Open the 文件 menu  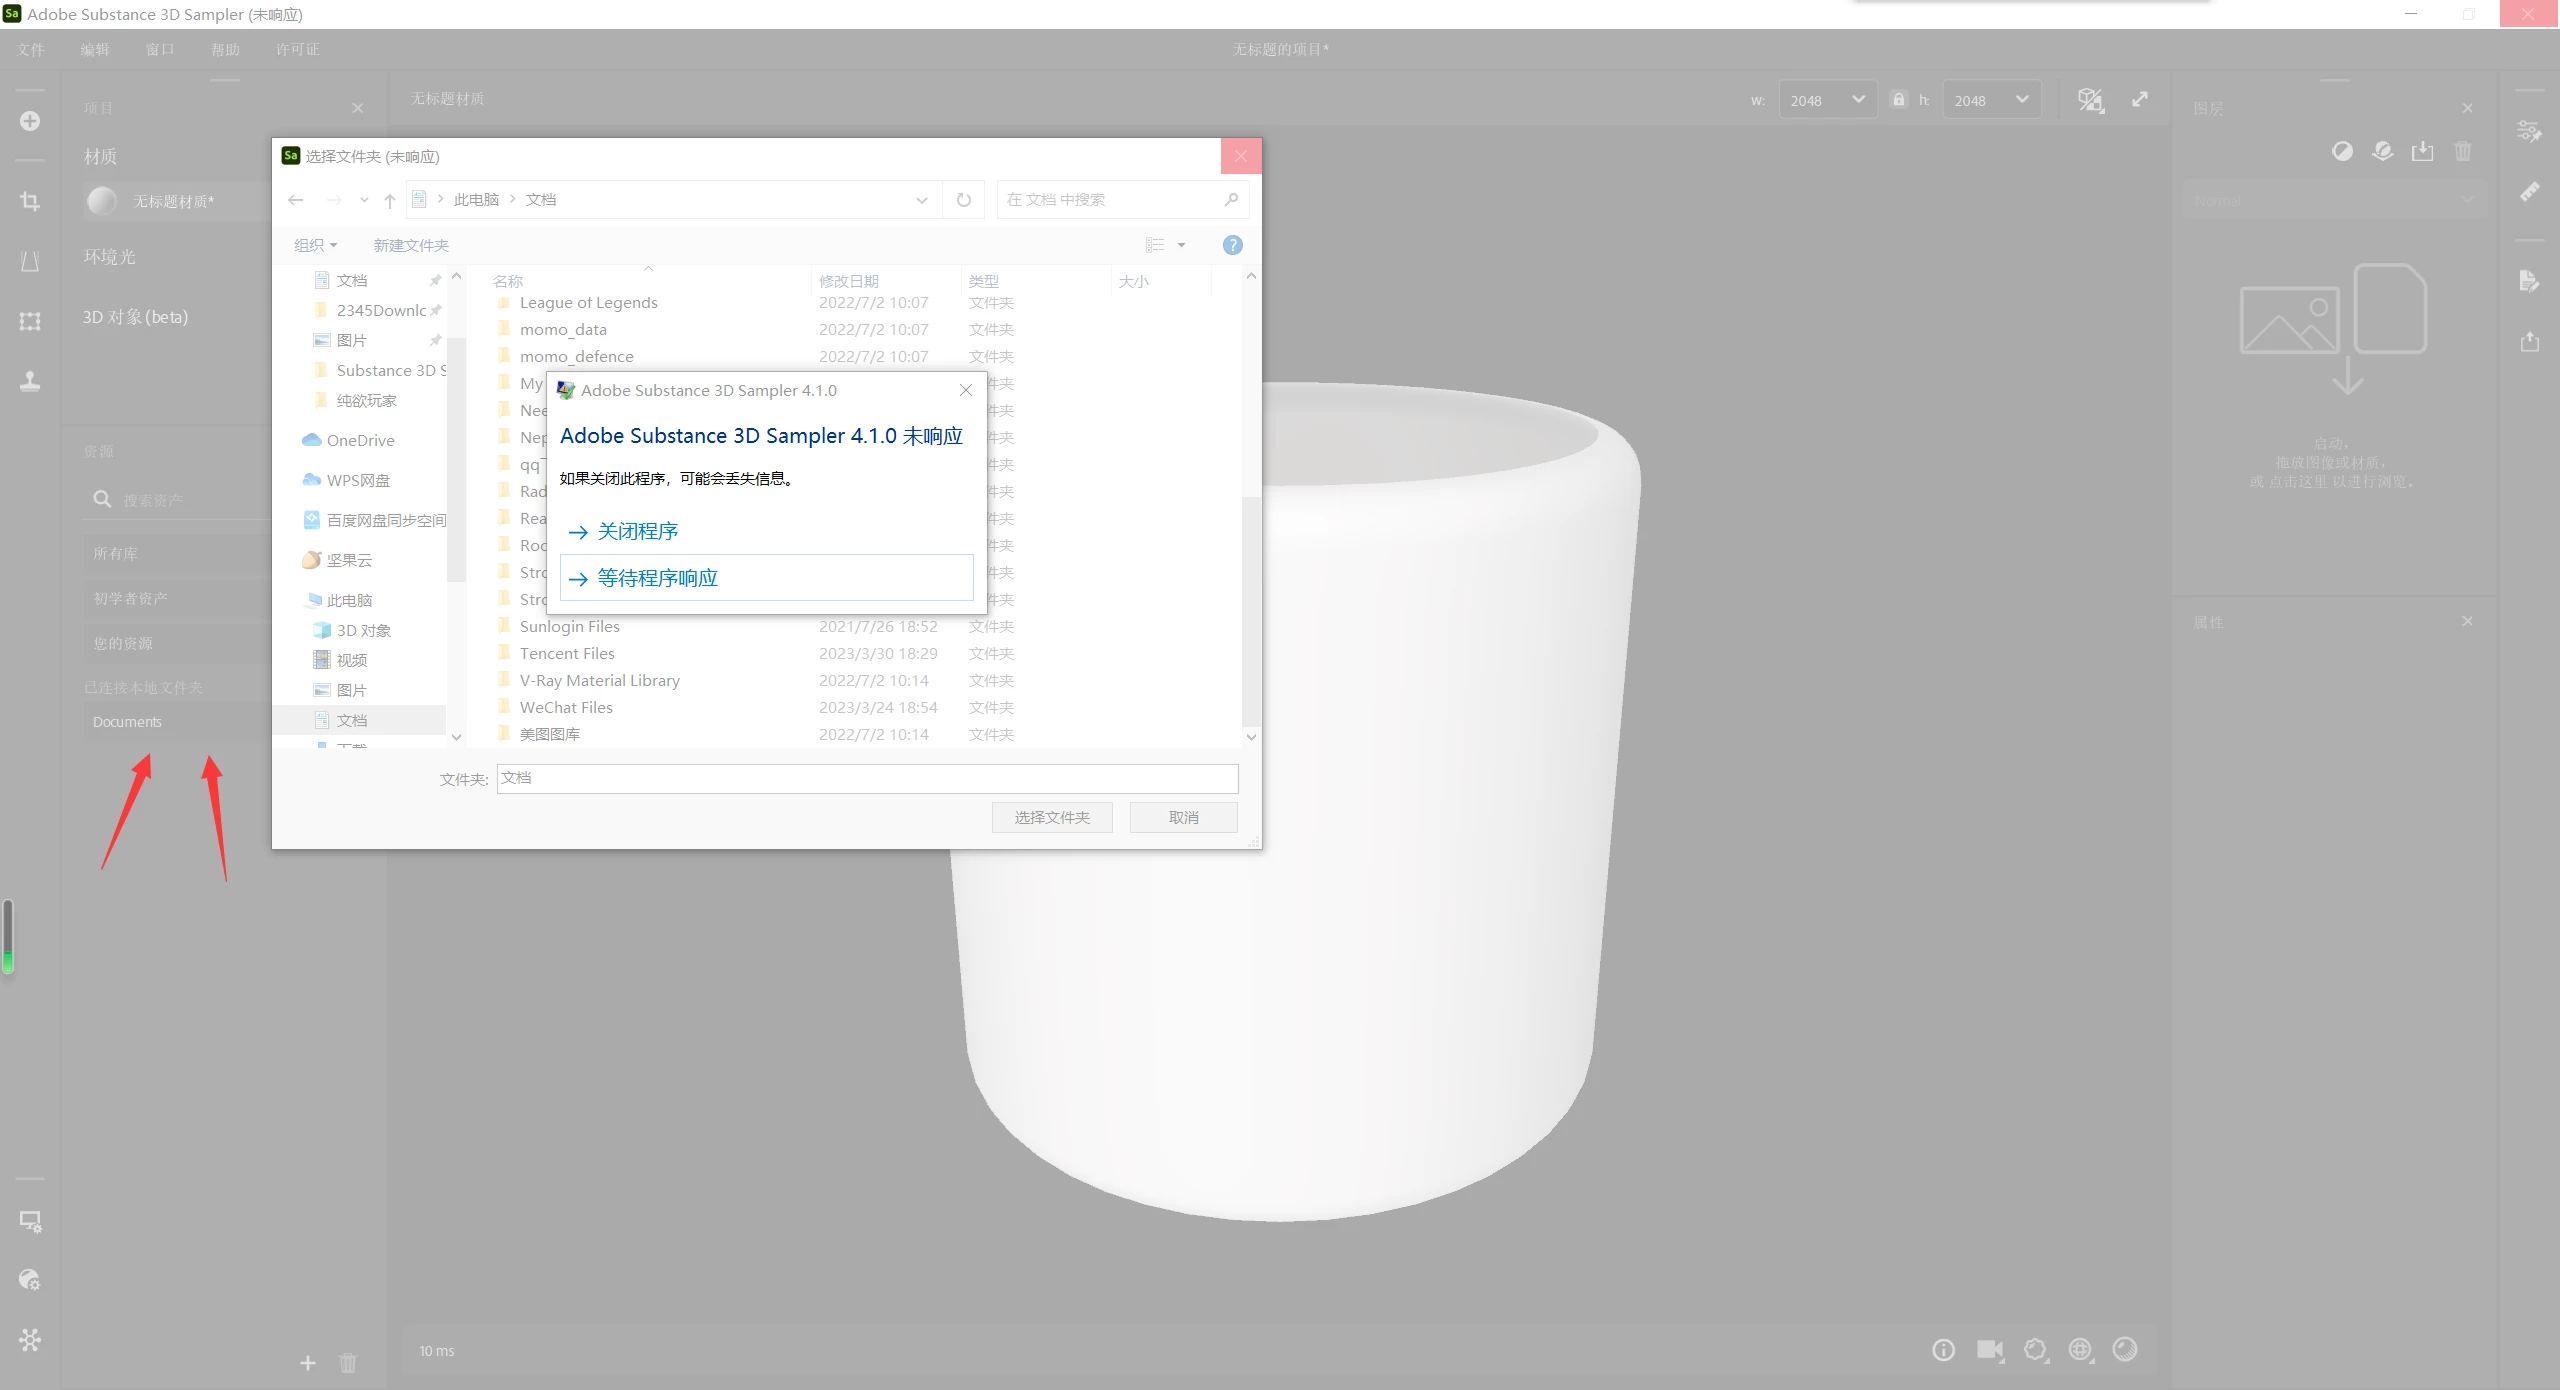point(30,49)
